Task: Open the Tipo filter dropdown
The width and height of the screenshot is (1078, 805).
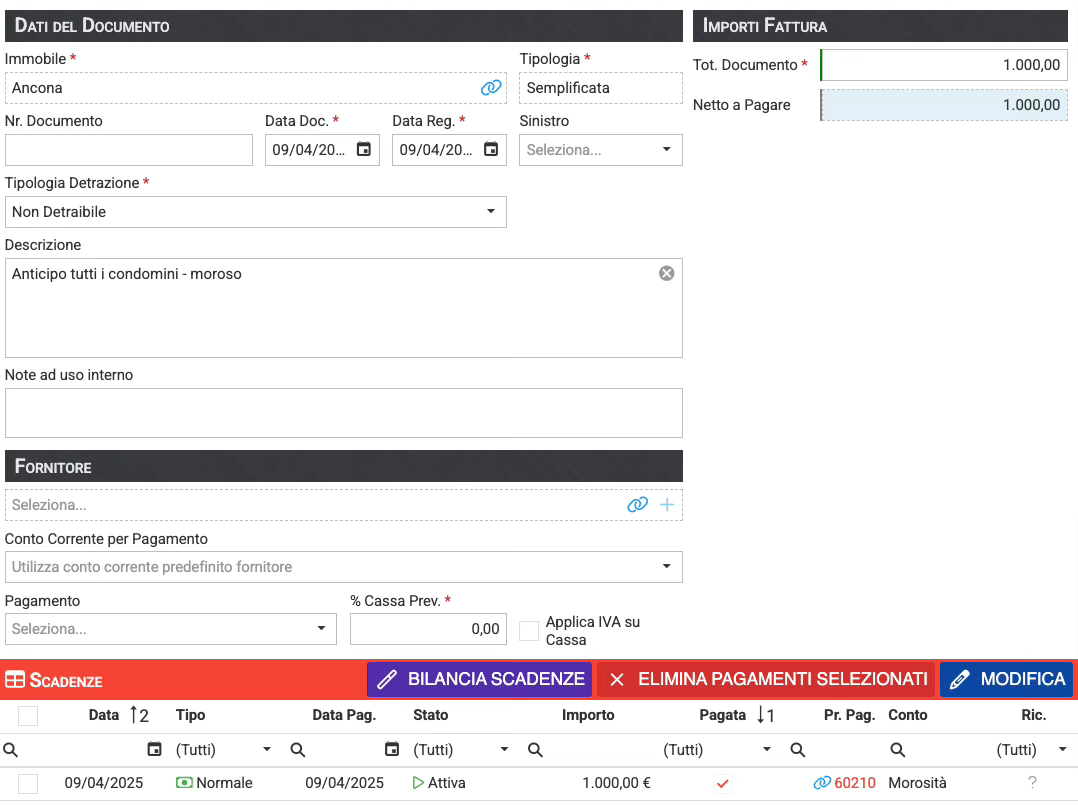Action: coord(267,749)
